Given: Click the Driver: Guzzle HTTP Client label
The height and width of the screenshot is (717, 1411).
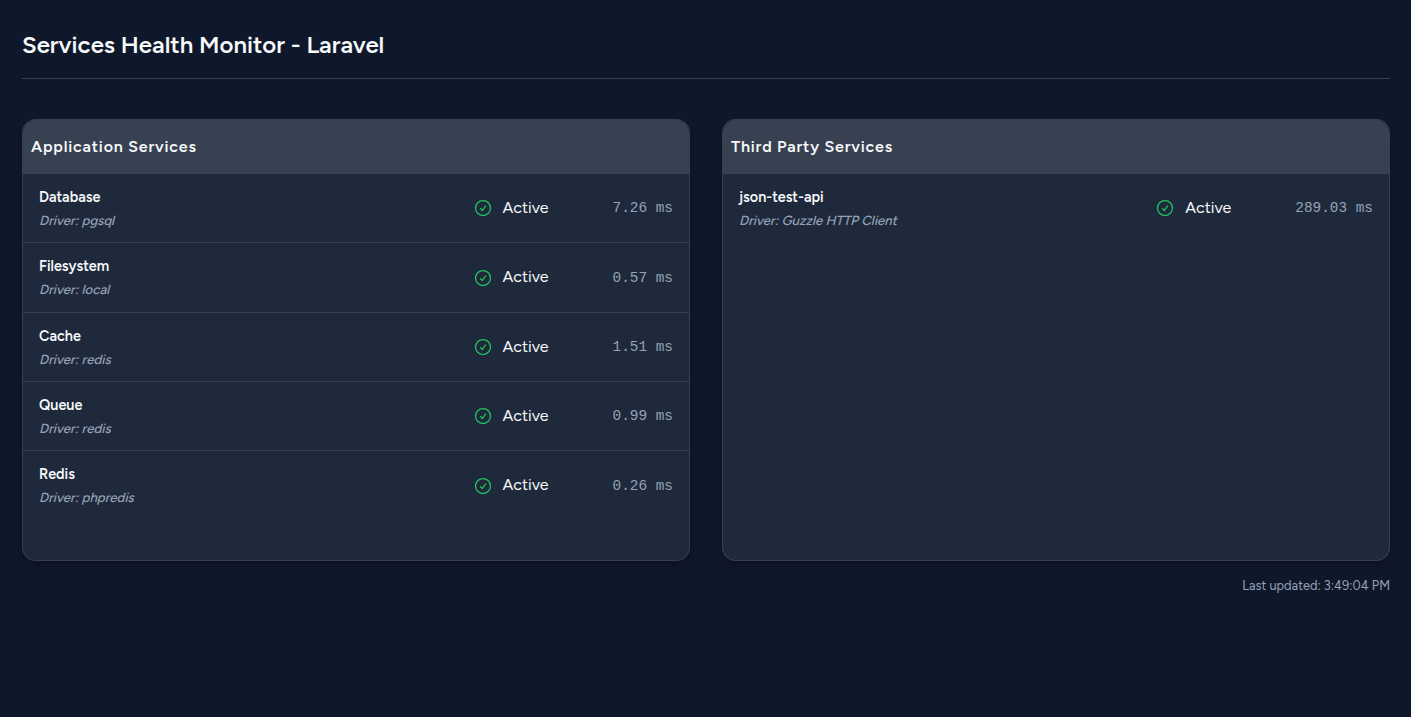Looking at the screenshot, I should [x=818, y=220].
